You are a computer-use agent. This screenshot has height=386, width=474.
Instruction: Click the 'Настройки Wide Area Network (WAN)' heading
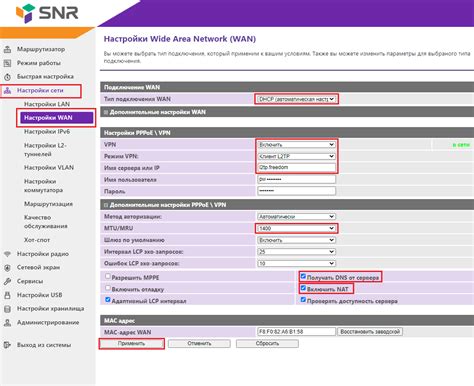pos(180,39)
